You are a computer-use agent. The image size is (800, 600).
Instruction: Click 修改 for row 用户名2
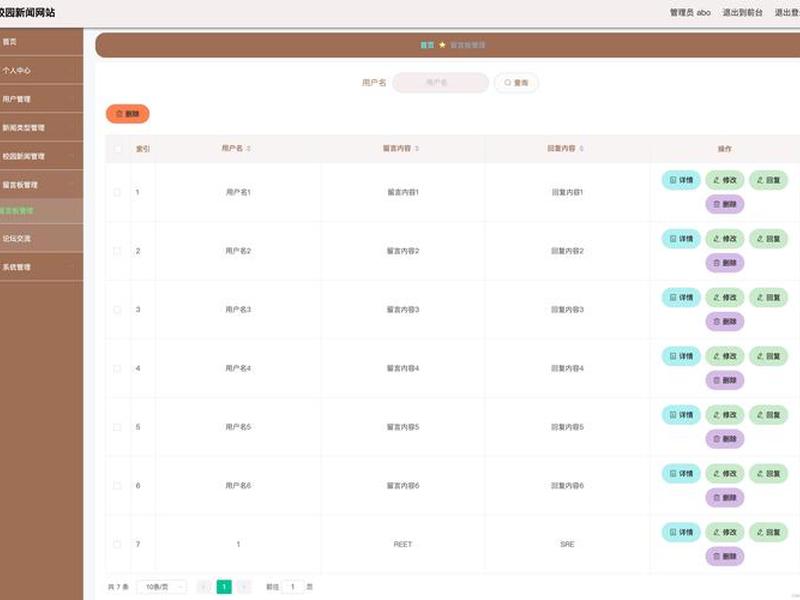tap(724, 239)
